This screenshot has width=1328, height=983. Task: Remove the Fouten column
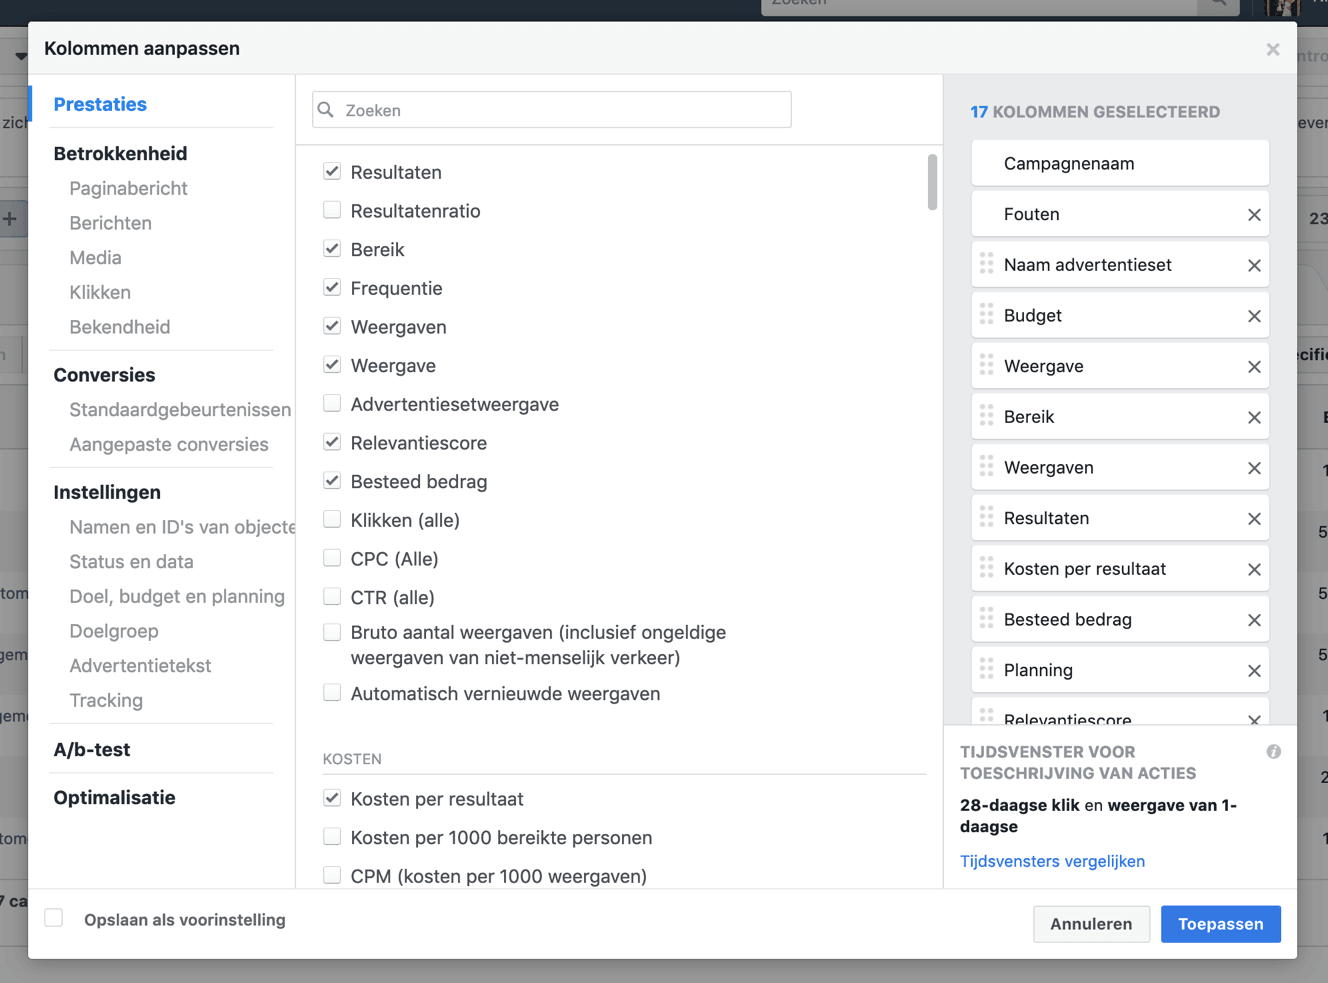pyautogui.click(x=1254, y=215)
